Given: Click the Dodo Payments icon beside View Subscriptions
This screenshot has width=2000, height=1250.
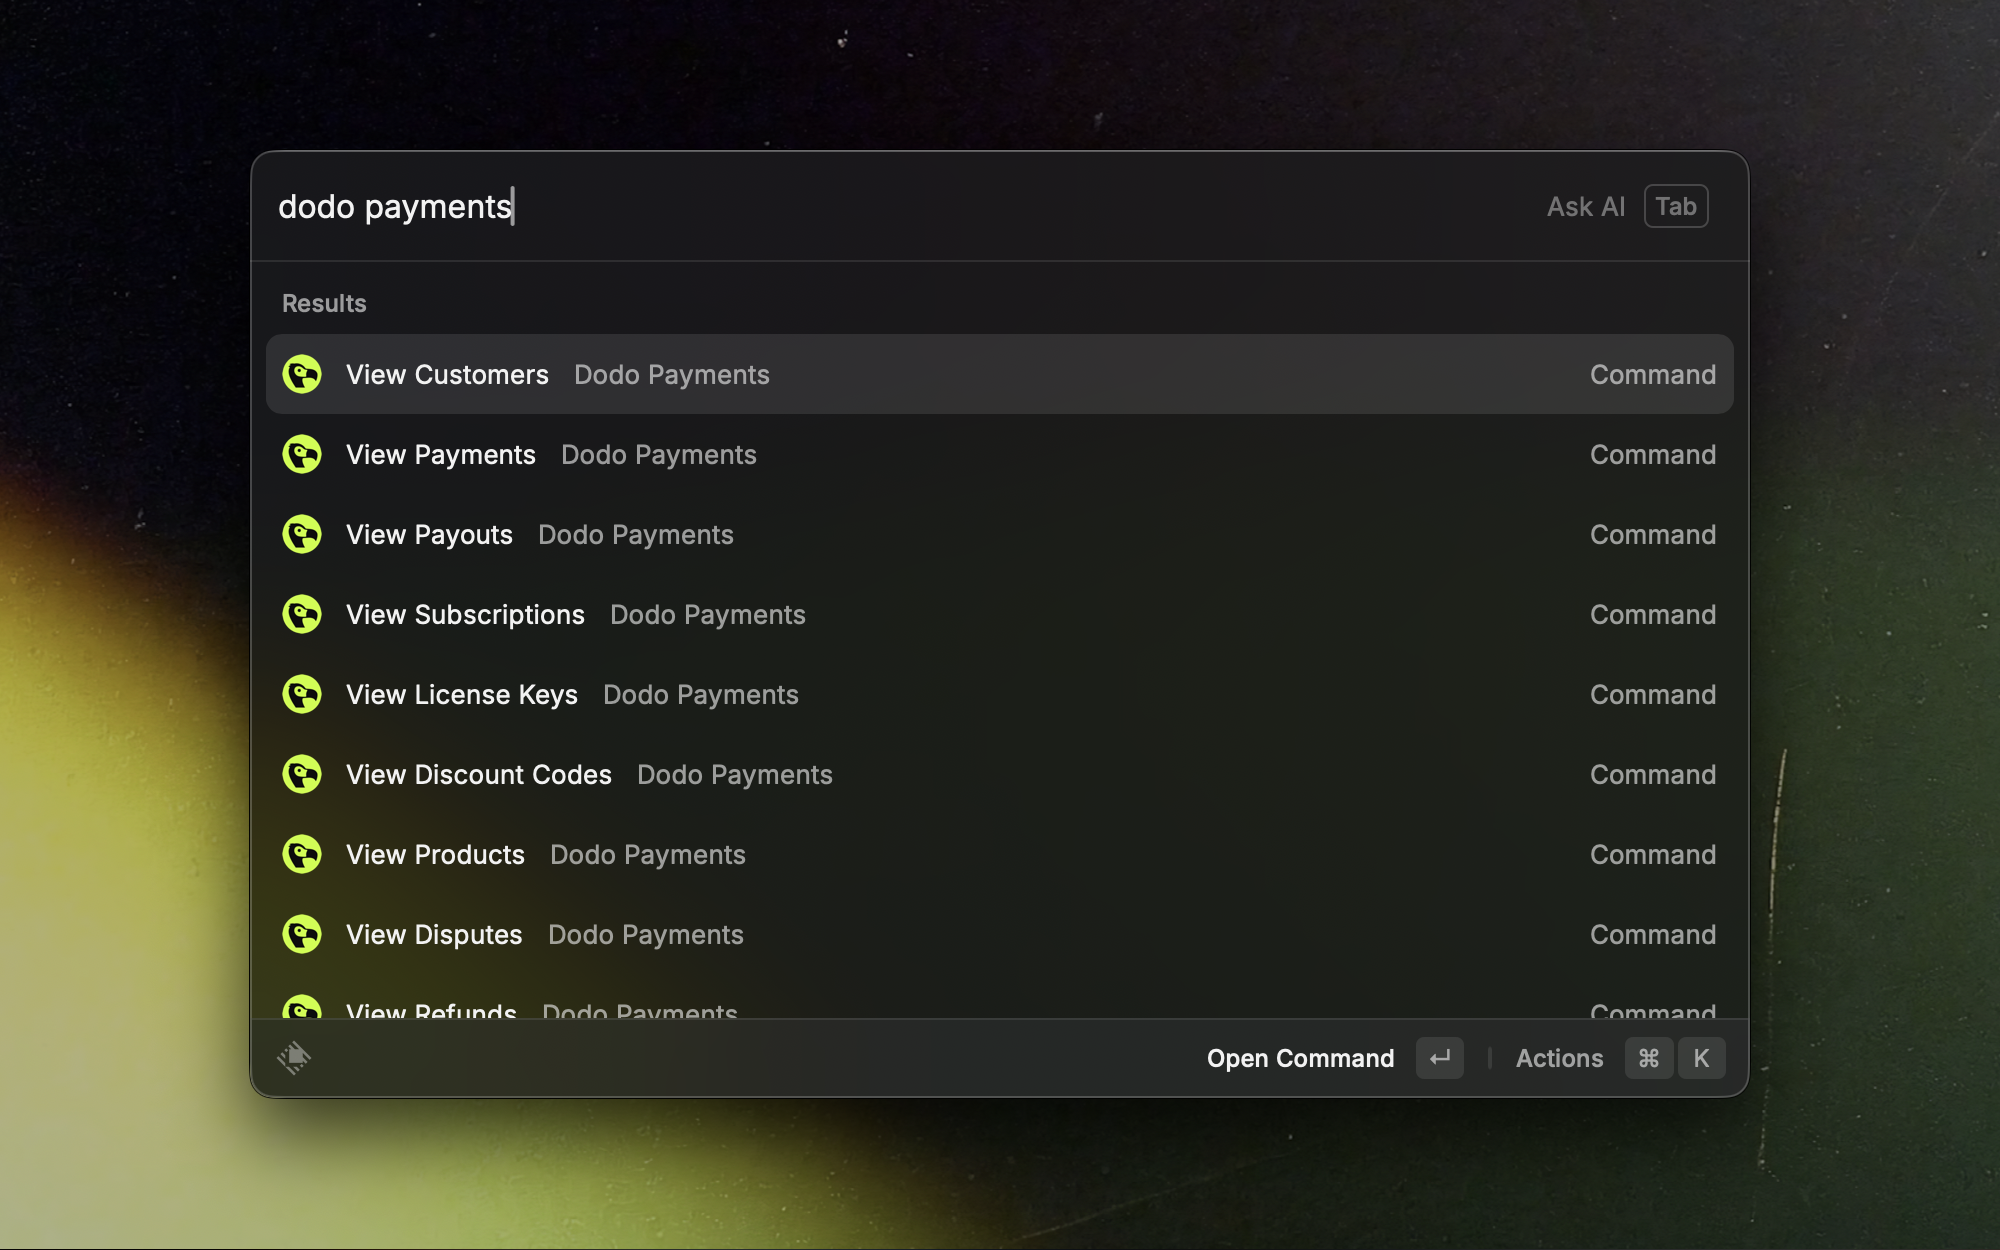Looking at the screenshot, I should (302, 614).
